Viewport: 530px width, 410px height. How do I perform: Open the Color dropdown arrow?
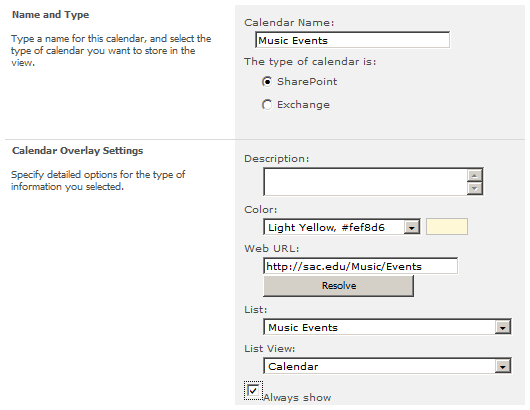pos(411,227)
